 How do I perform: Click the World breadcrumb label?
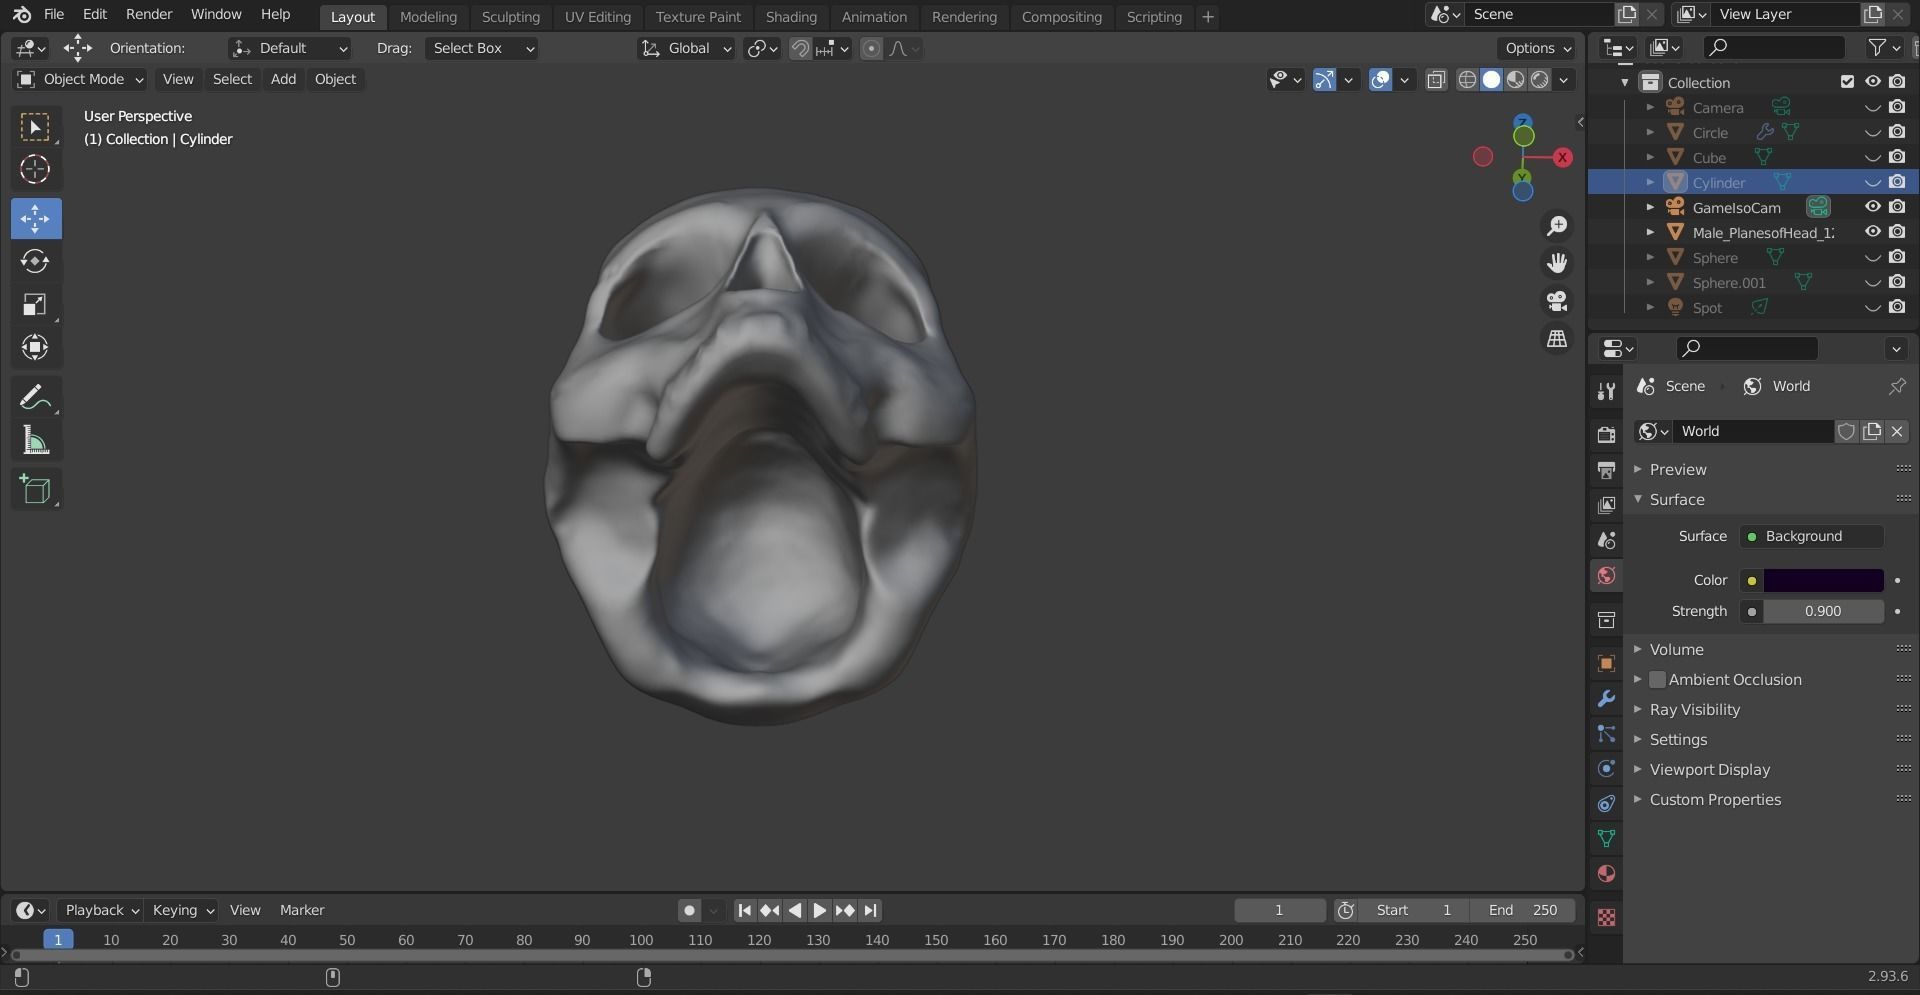point(1791,386)
